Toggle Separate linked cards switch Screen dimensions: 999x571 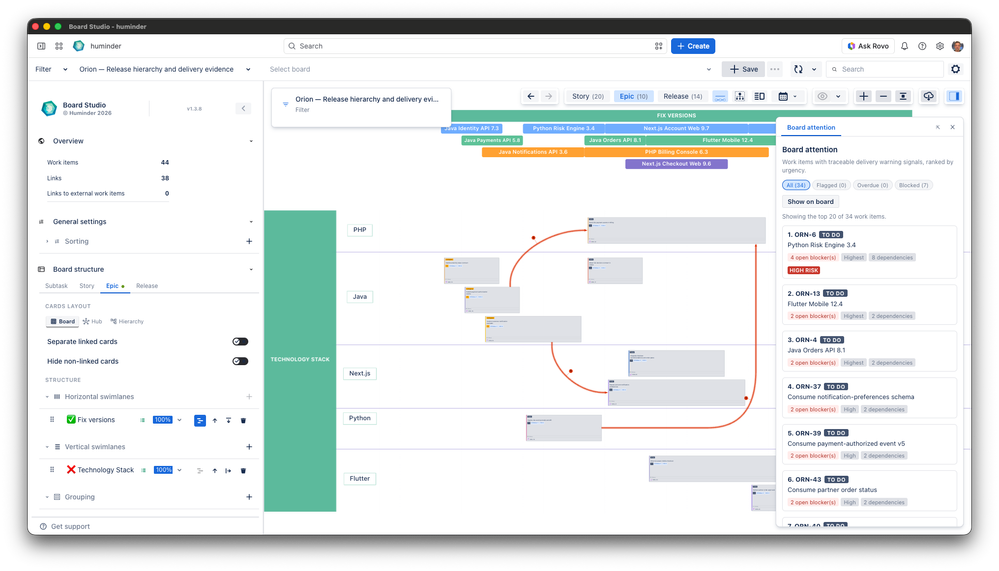pyautogui.click(x=240, y=342)
